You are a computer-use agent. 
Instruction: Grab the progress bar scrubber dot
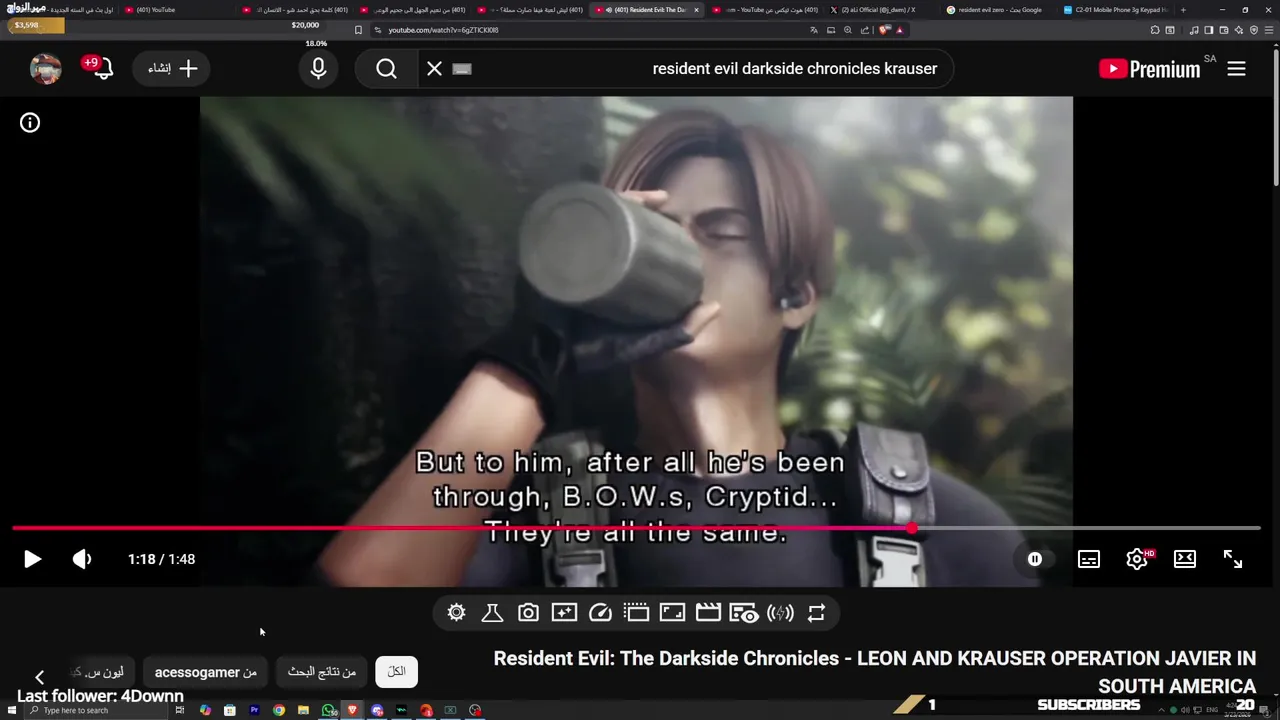click(912, 528)
